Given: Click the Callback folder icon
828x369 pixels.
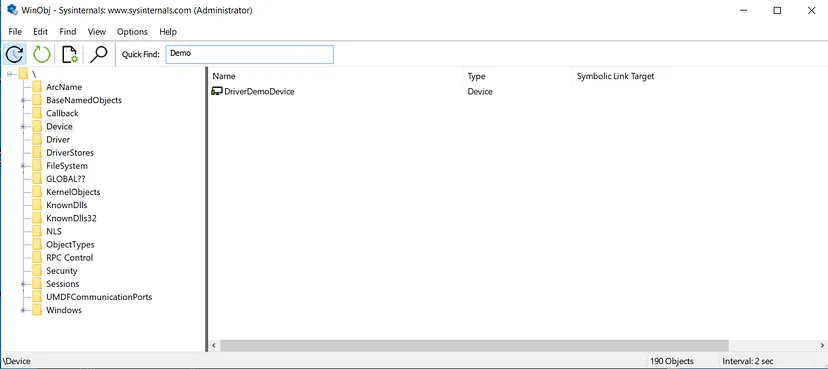Looking at the screenshot, I should click(x=36, y=113).
